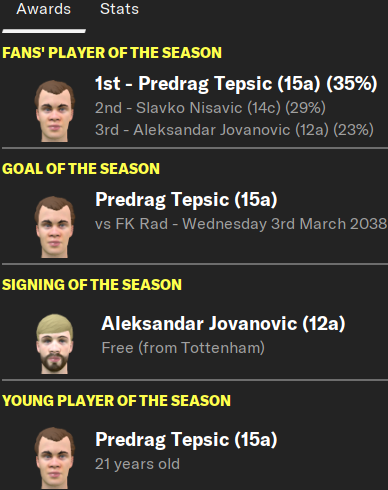View match vs FK Rad 3rd March 2038

pyautogui.click(x=241, y=224)
